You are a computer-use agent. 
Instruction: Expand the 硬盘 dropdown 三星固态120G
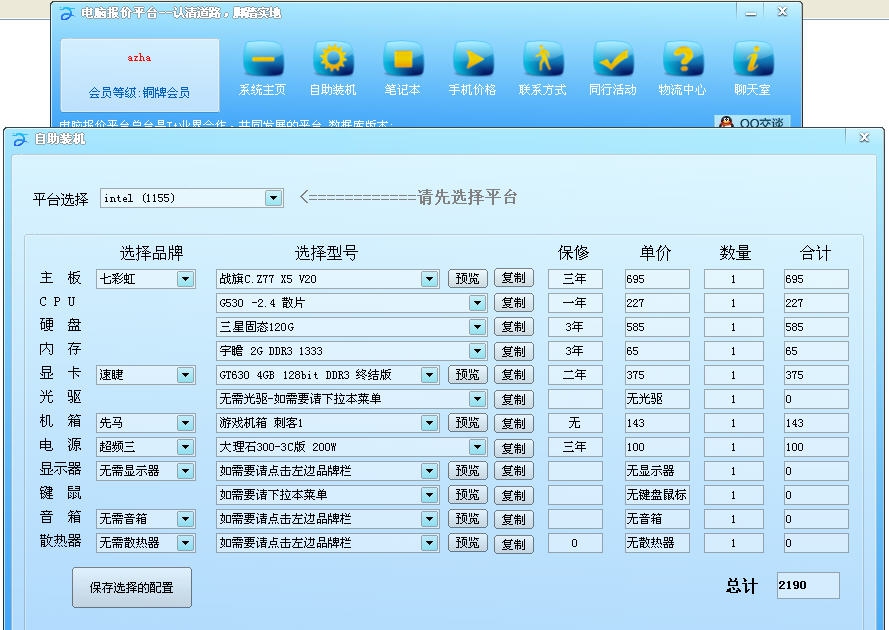click(x=477, y=327)
